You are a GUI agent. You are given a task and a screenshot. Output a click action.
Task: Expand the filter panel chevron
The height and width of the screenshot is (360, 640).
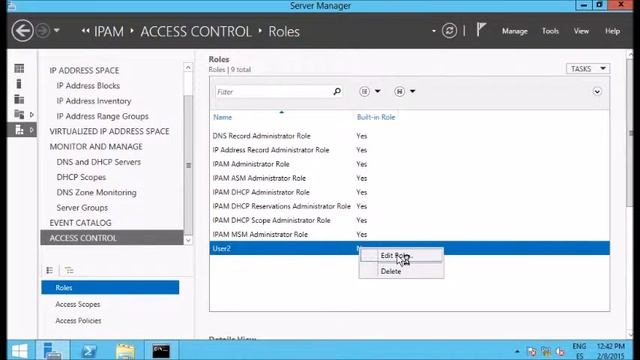point(597,91)
